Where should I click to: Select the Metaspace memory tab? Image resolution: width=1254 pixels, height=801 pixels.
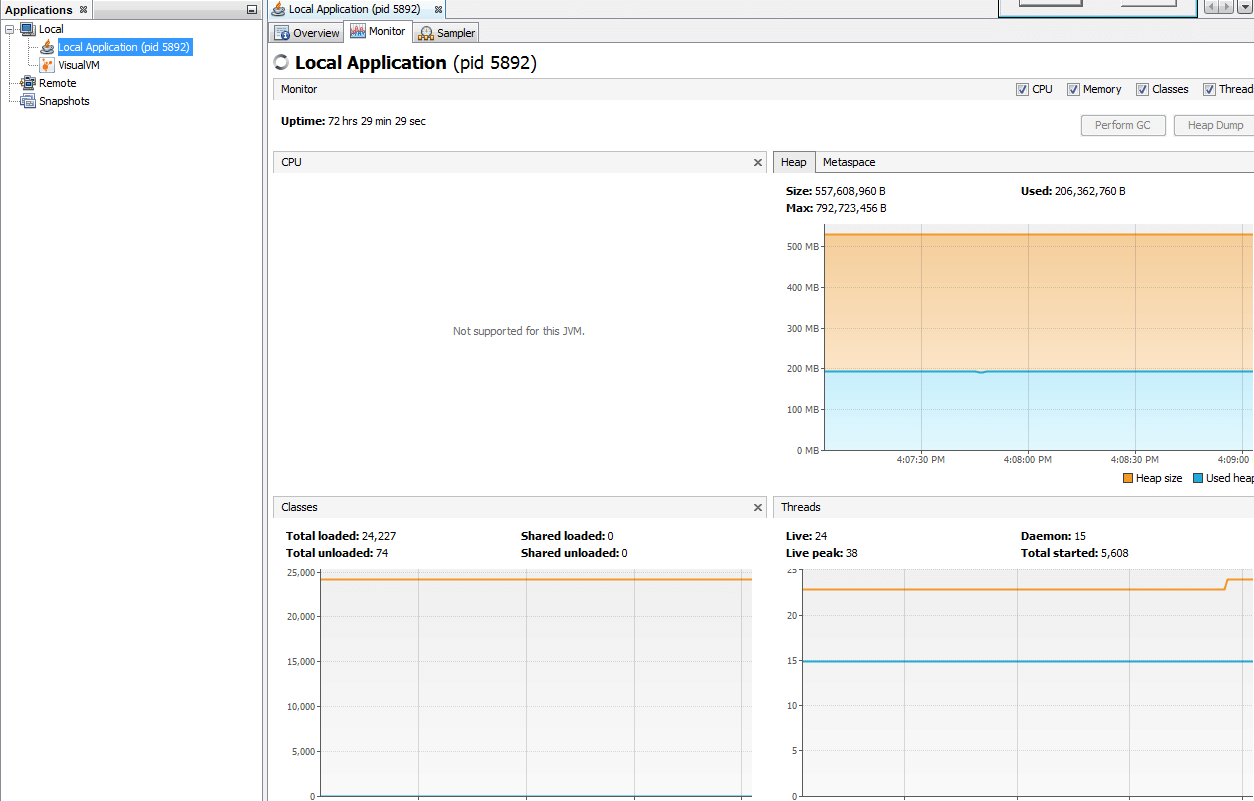coord(849,162)
